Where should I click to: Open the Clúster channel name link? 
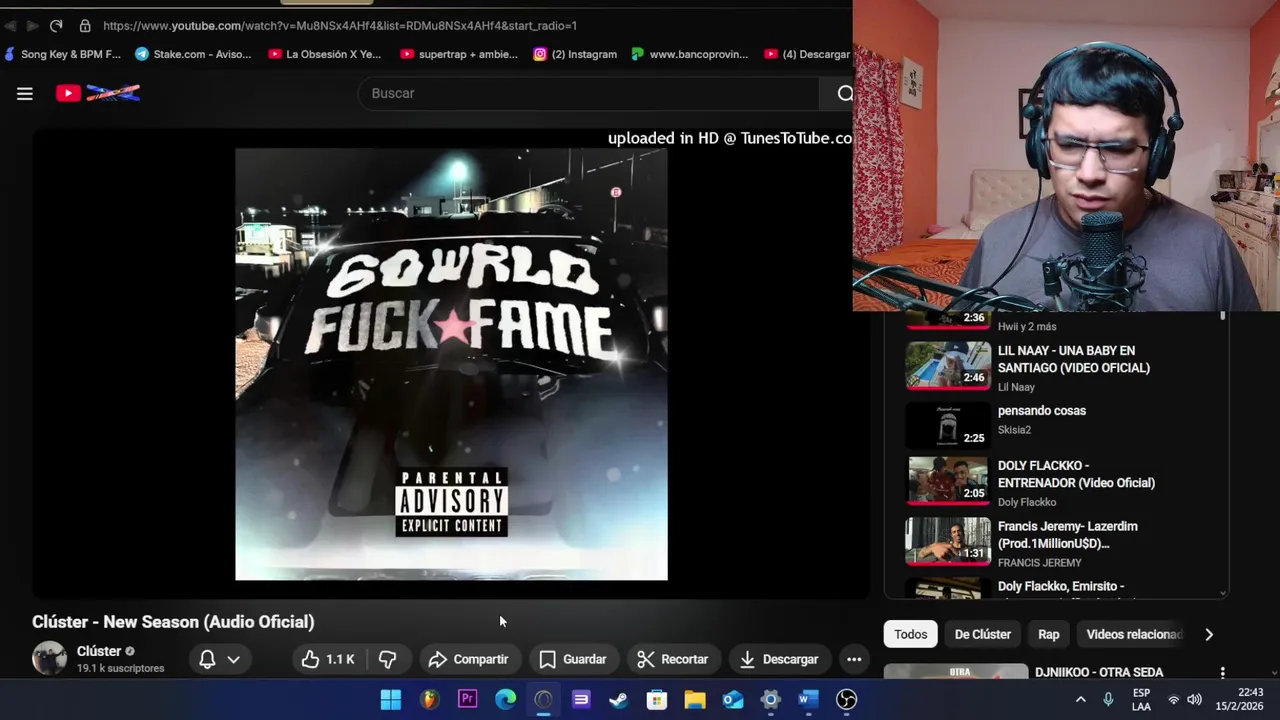(99, 651)
